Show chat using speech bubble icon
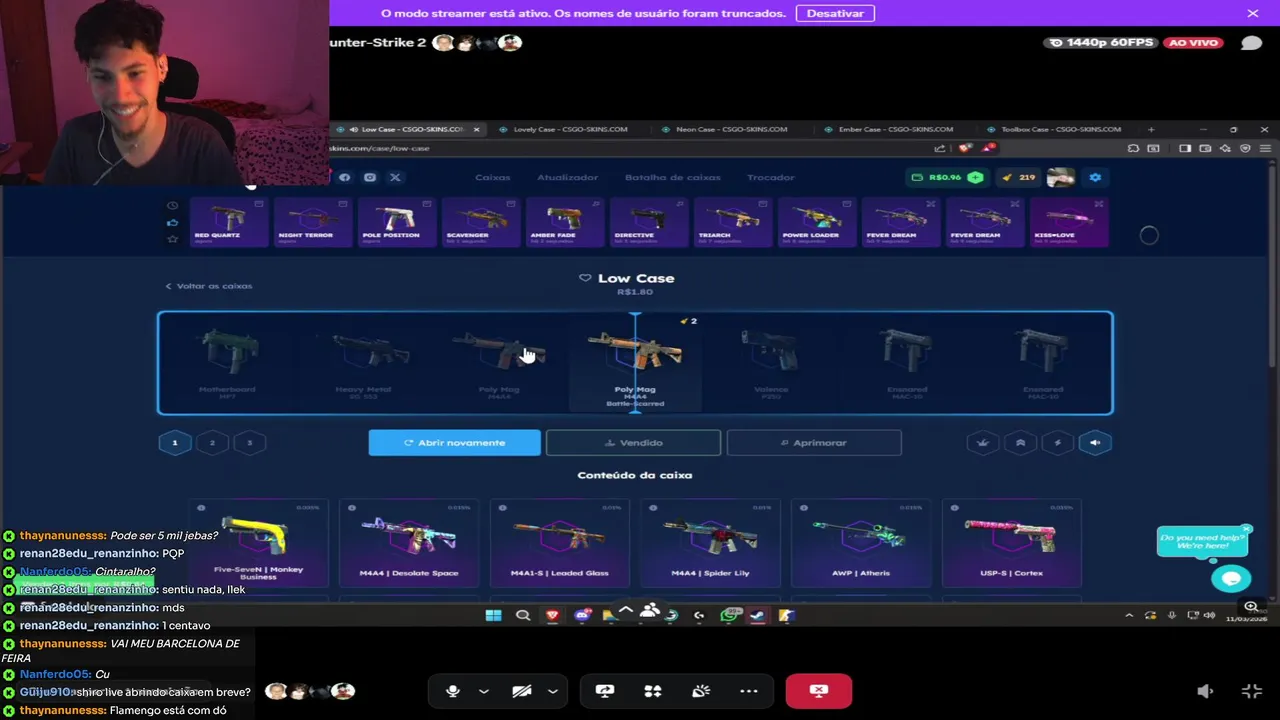 (x=1251, y=43)
